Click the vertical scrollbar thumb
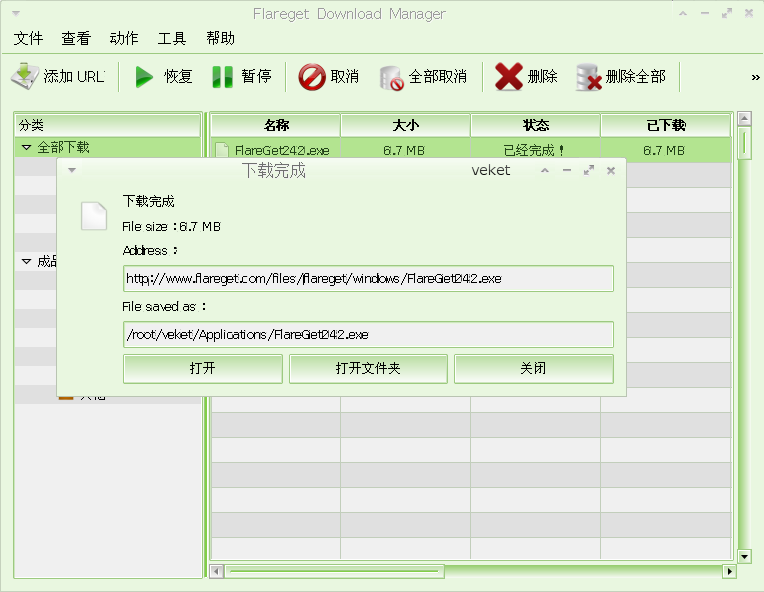Viewport: 764px width, 592px height. coord(744,143)
